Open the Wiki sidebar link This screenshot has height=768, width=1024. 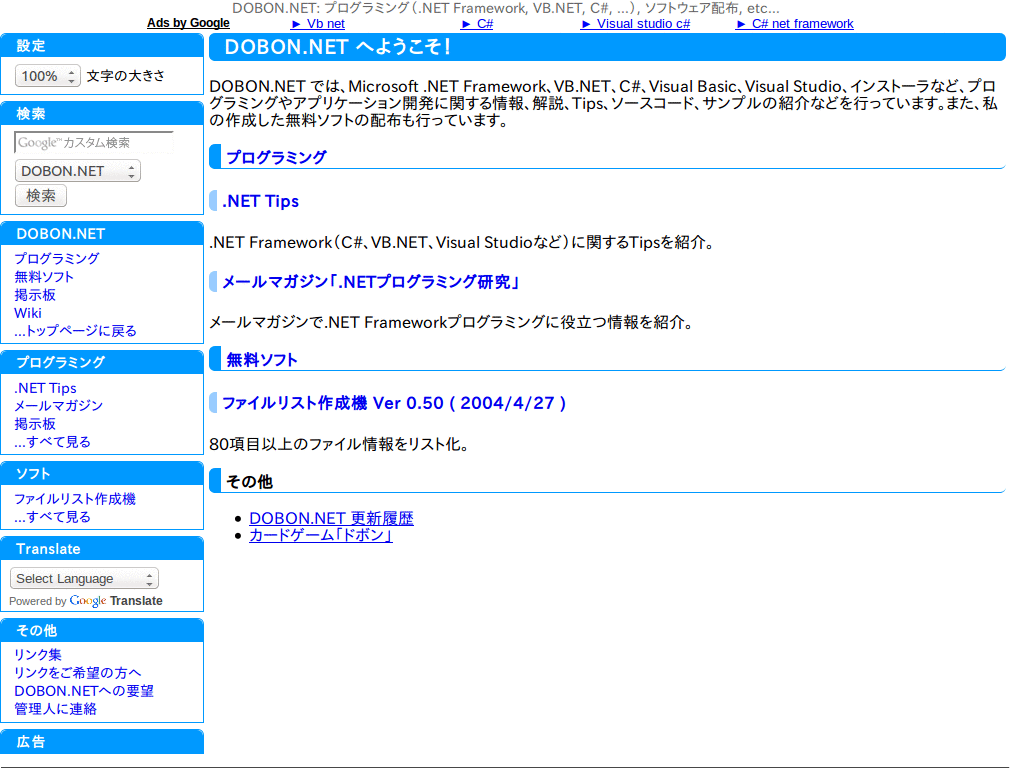(x=28, y=313)
